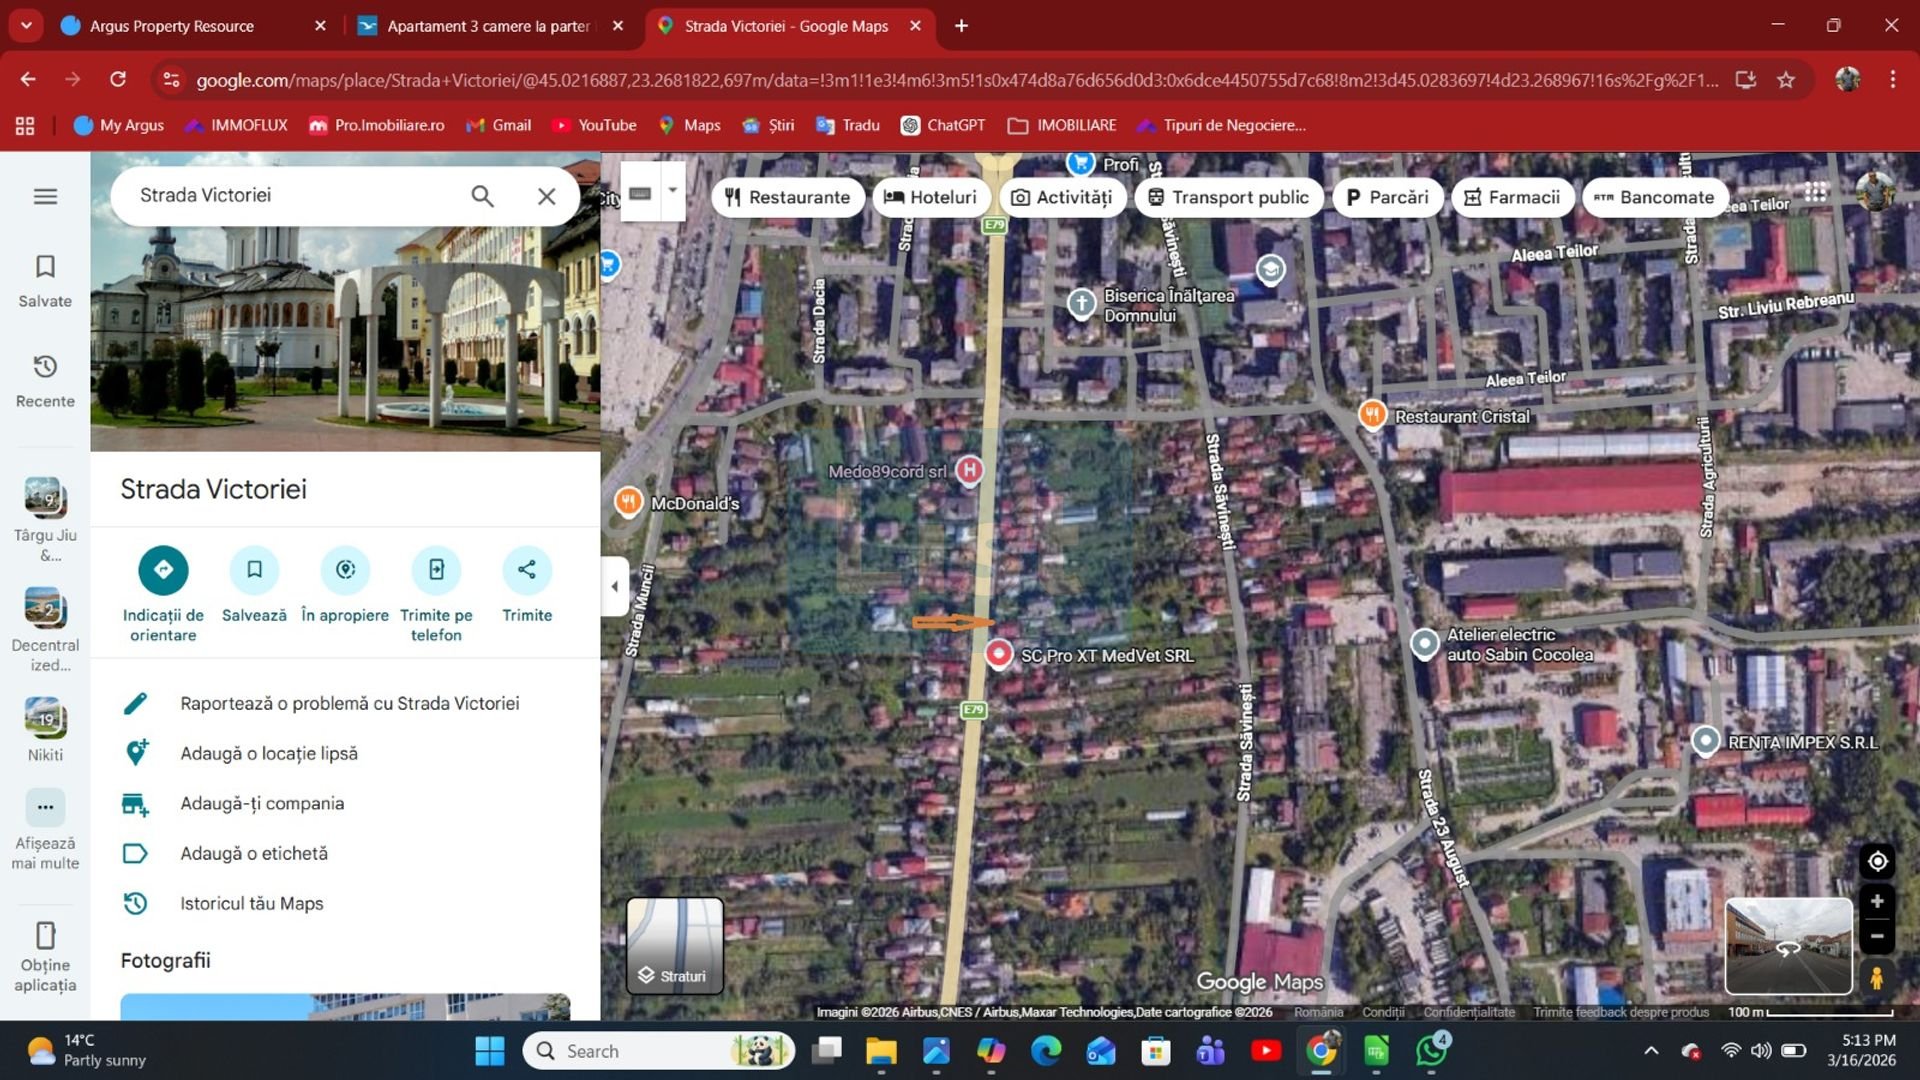Screen dimensions: 1920x1080
Task: Click Adaugă o locație lipsă
Action: (269, 753)
